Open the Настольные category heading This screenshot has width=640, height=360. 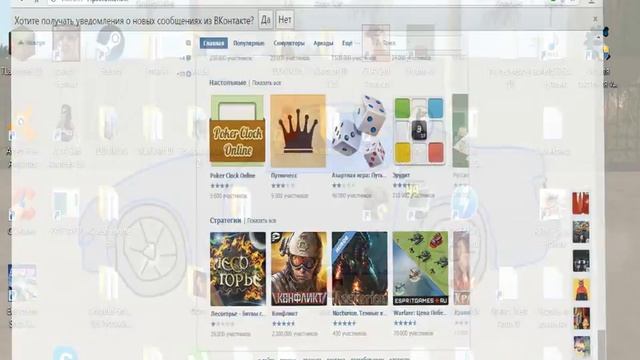[228, 83]
